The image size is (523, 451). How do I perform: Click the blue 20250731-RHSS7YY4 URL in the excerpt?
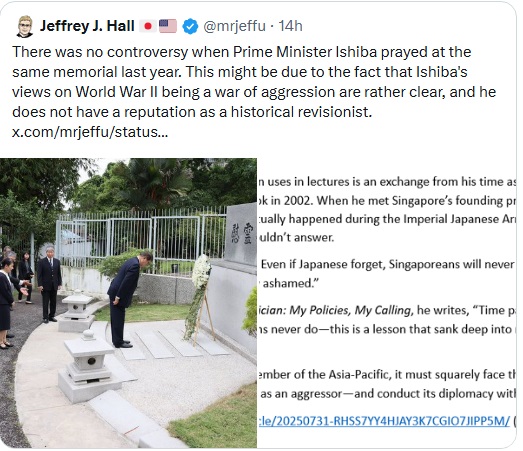[x=384, y=421]
